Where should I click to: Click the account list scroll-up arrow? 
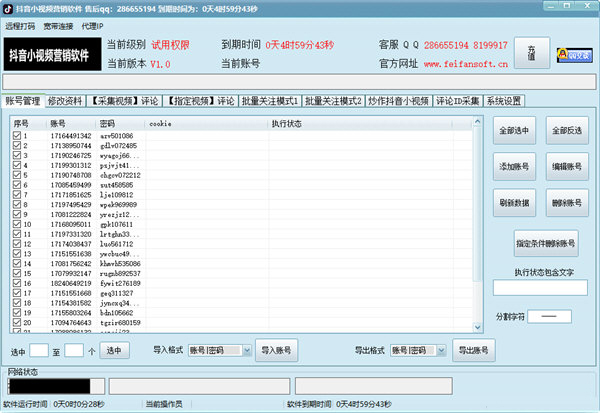point(477,122)
